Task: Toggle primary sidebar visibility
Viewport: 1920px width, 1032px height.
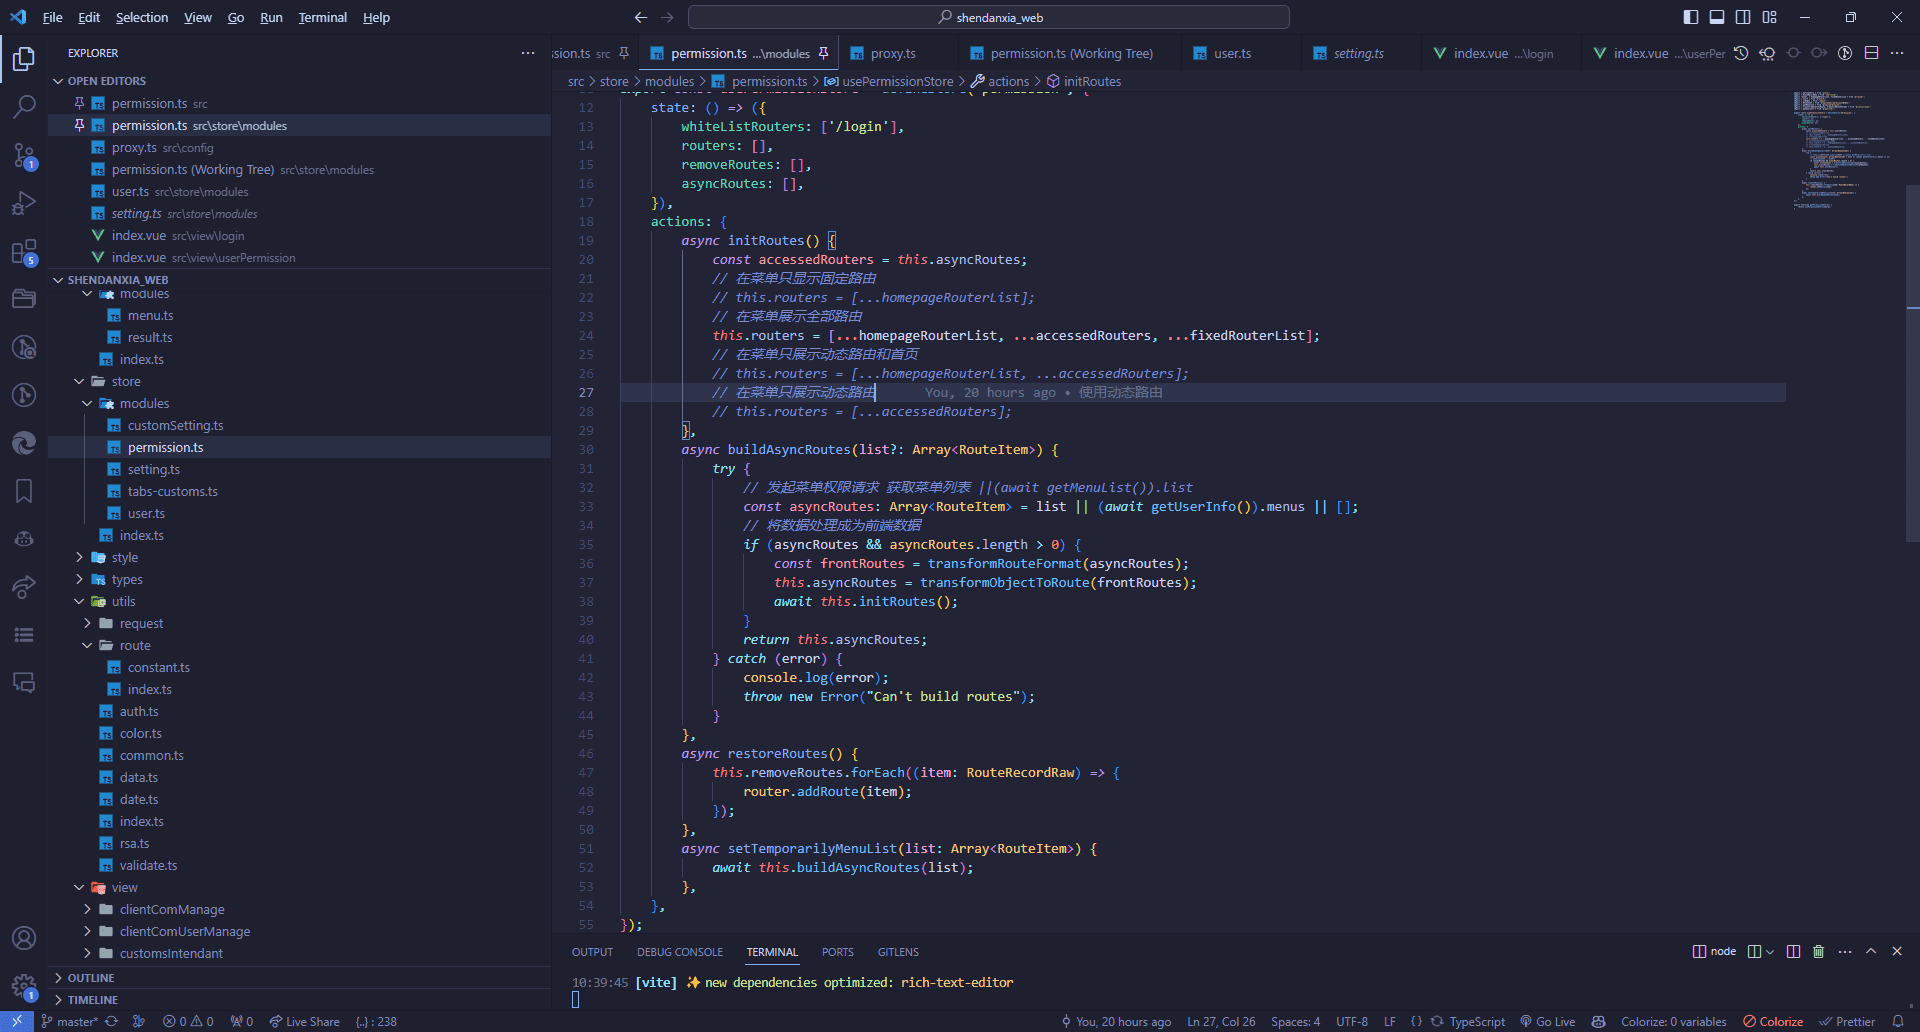Action: (1691, 17)
